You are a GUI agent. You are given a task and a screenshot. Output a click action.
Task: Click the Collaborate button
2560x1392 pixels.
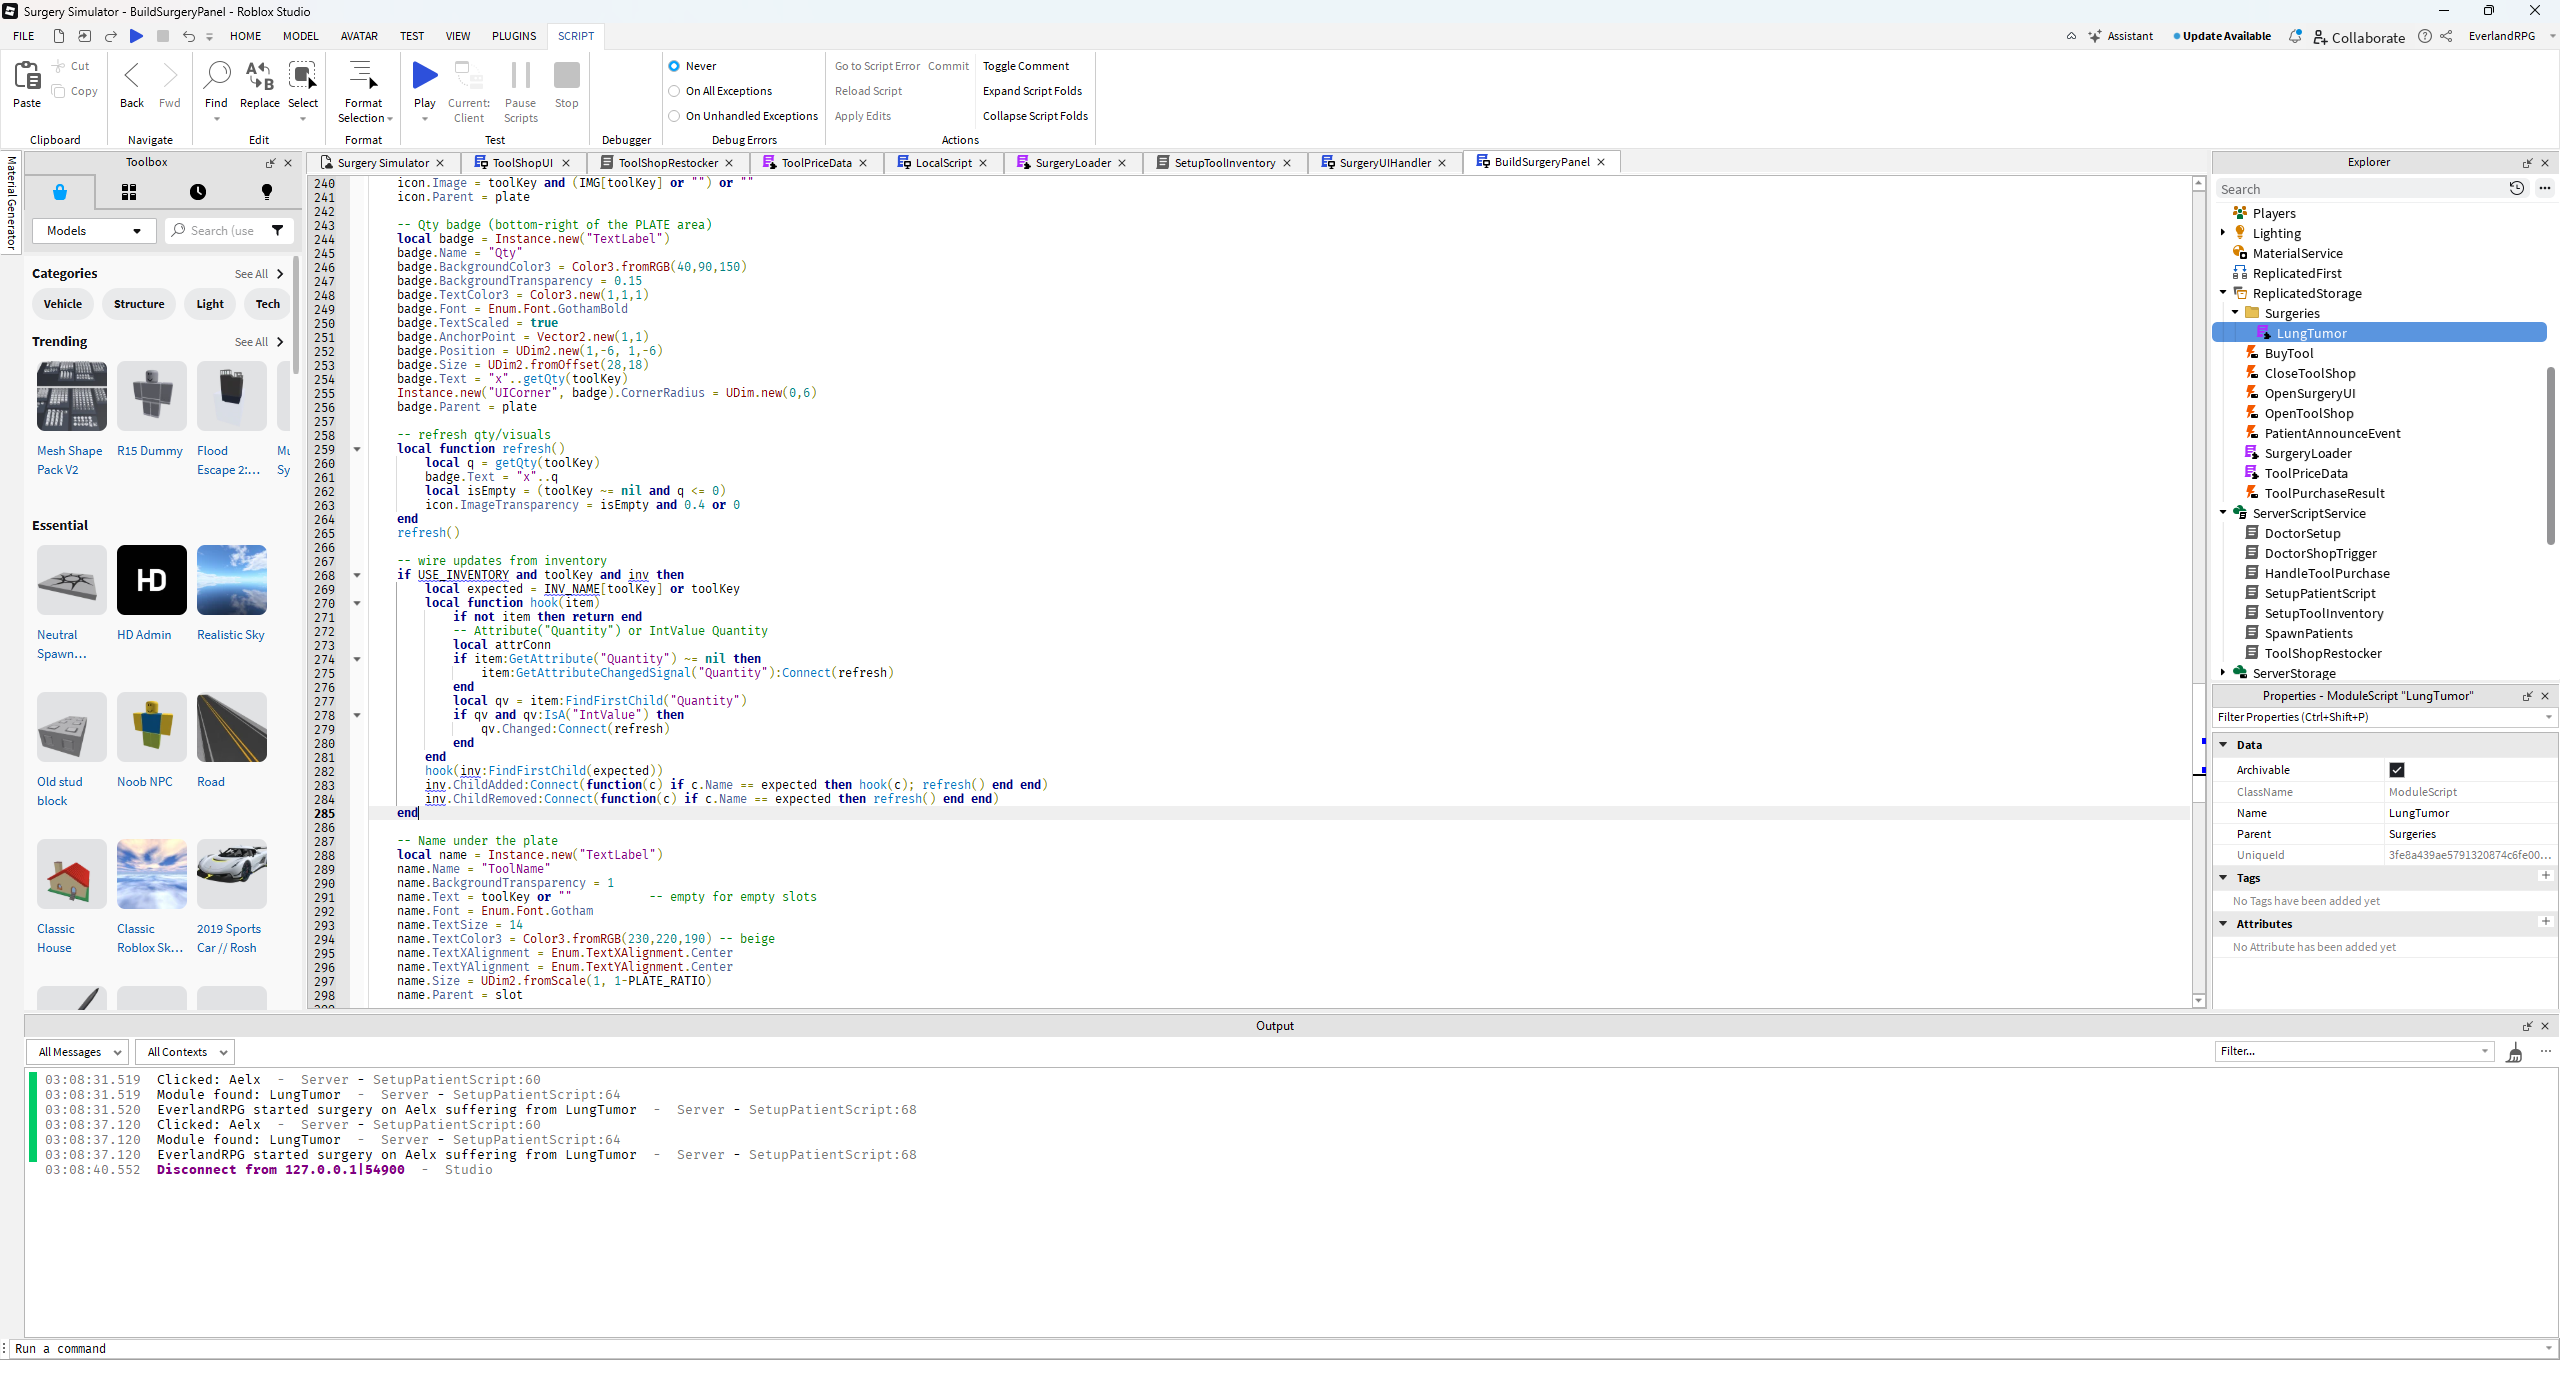pyautogui.click(x=2359, y=37)
